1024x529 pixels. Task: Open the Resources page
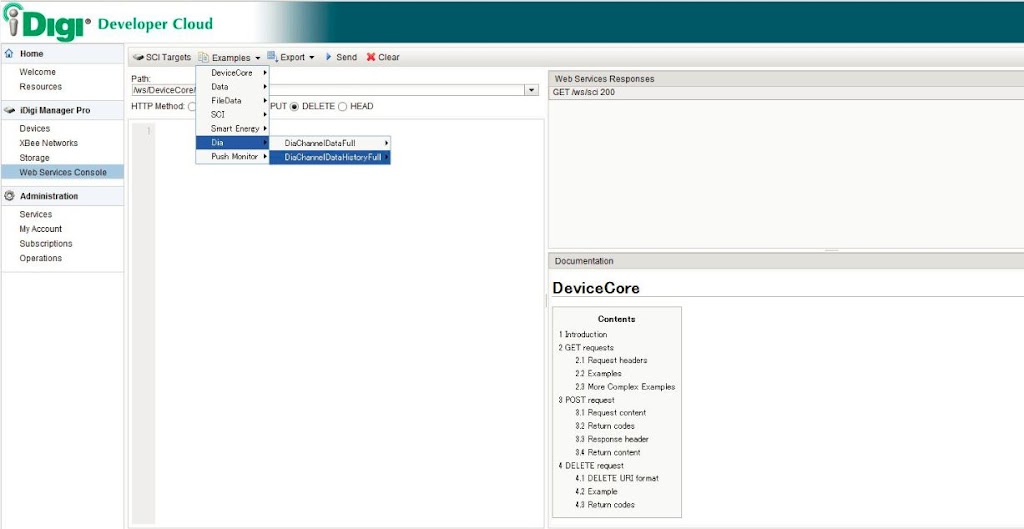point(40,86)
